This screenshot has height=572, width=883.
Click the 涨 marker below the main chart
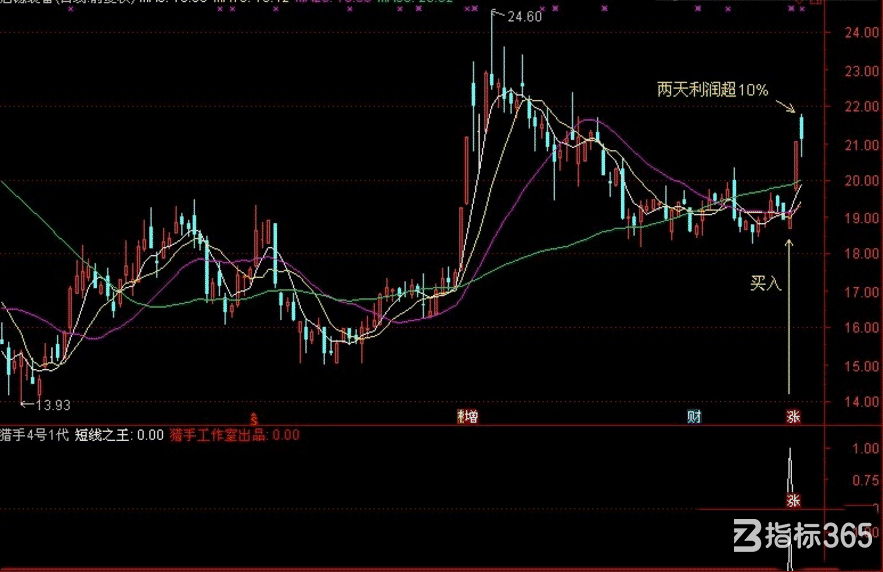793,417
